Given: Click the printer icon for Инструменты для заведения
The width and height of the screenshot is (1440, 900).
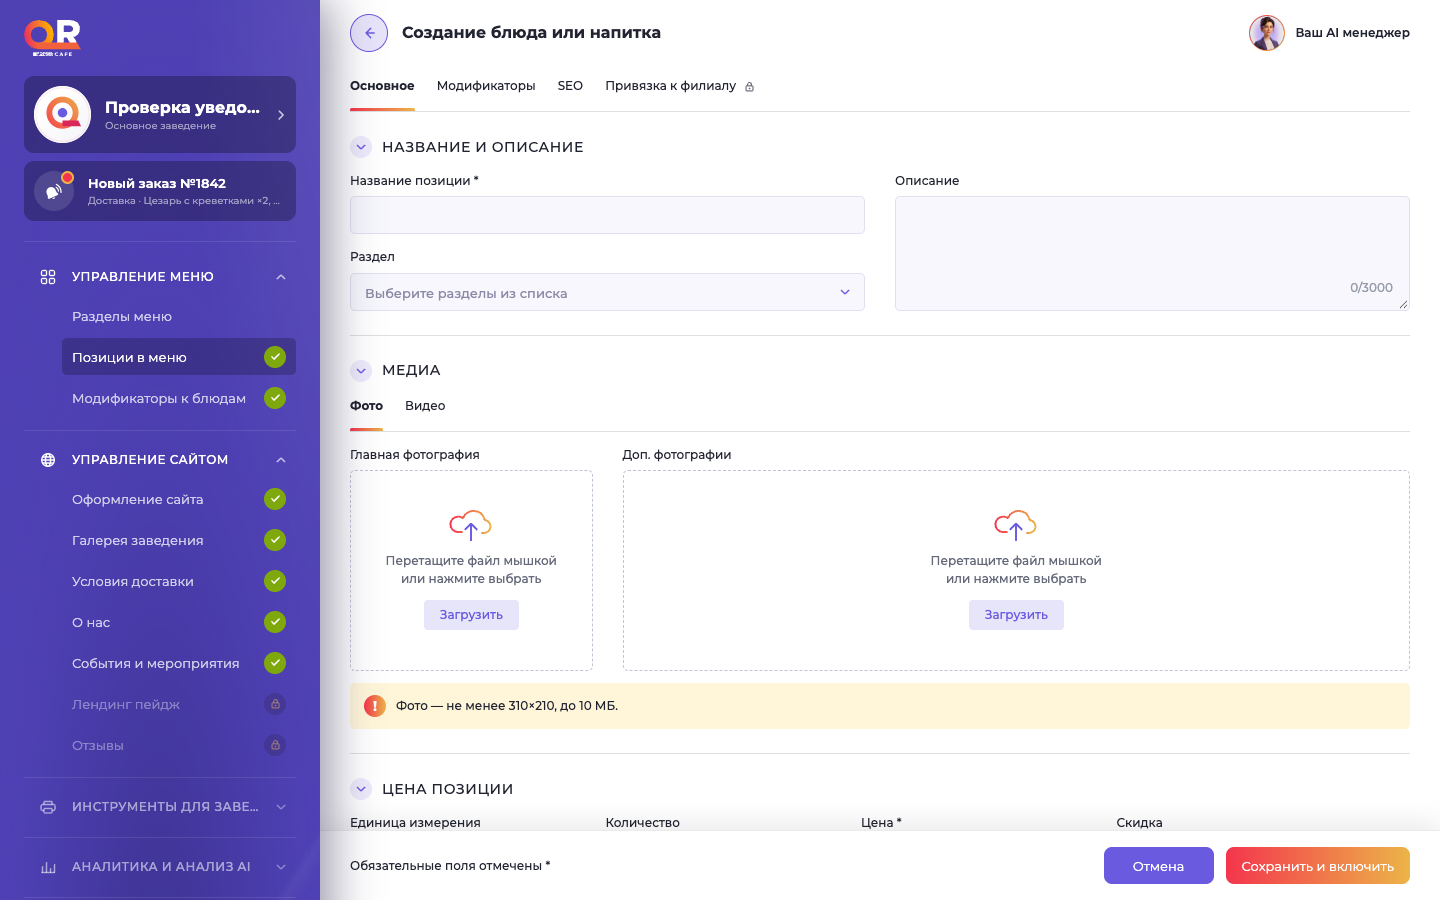Looking at the screenshot, I should click(x=48, y=807).
